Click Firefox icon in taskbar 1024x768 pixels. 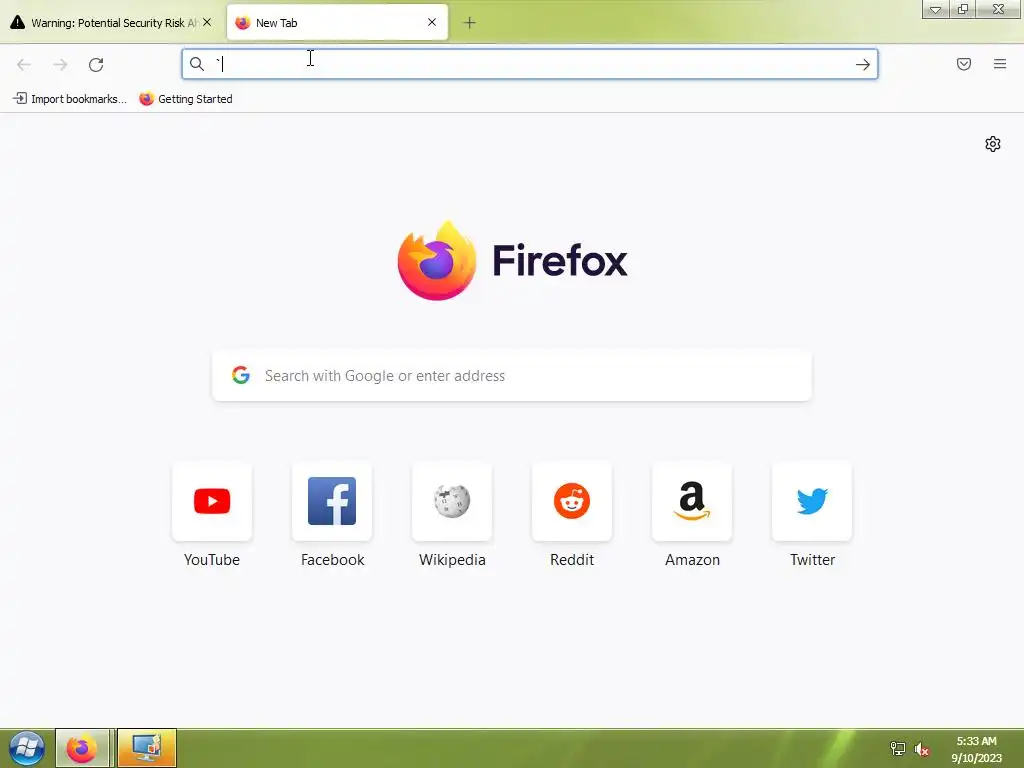click(x=82, y=748)
